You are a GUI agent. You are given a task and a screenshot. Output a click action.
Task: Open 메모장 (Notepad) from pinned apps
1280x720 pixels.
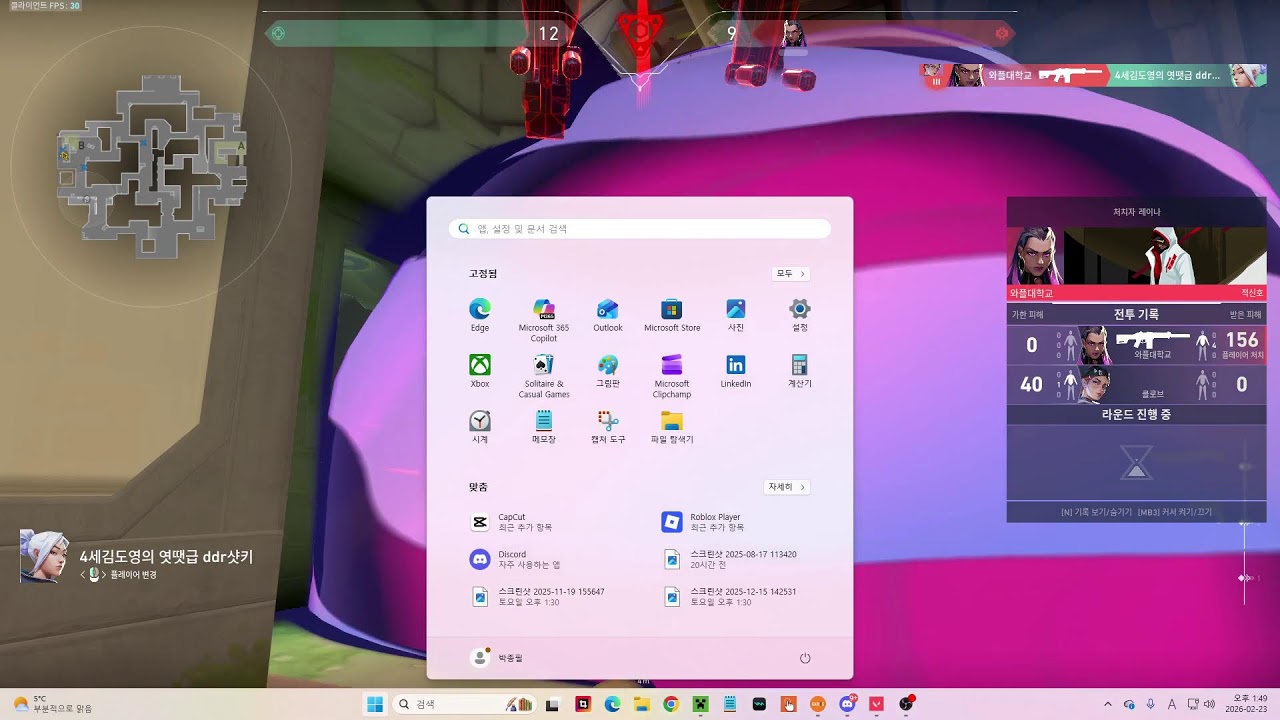[544, 427]
